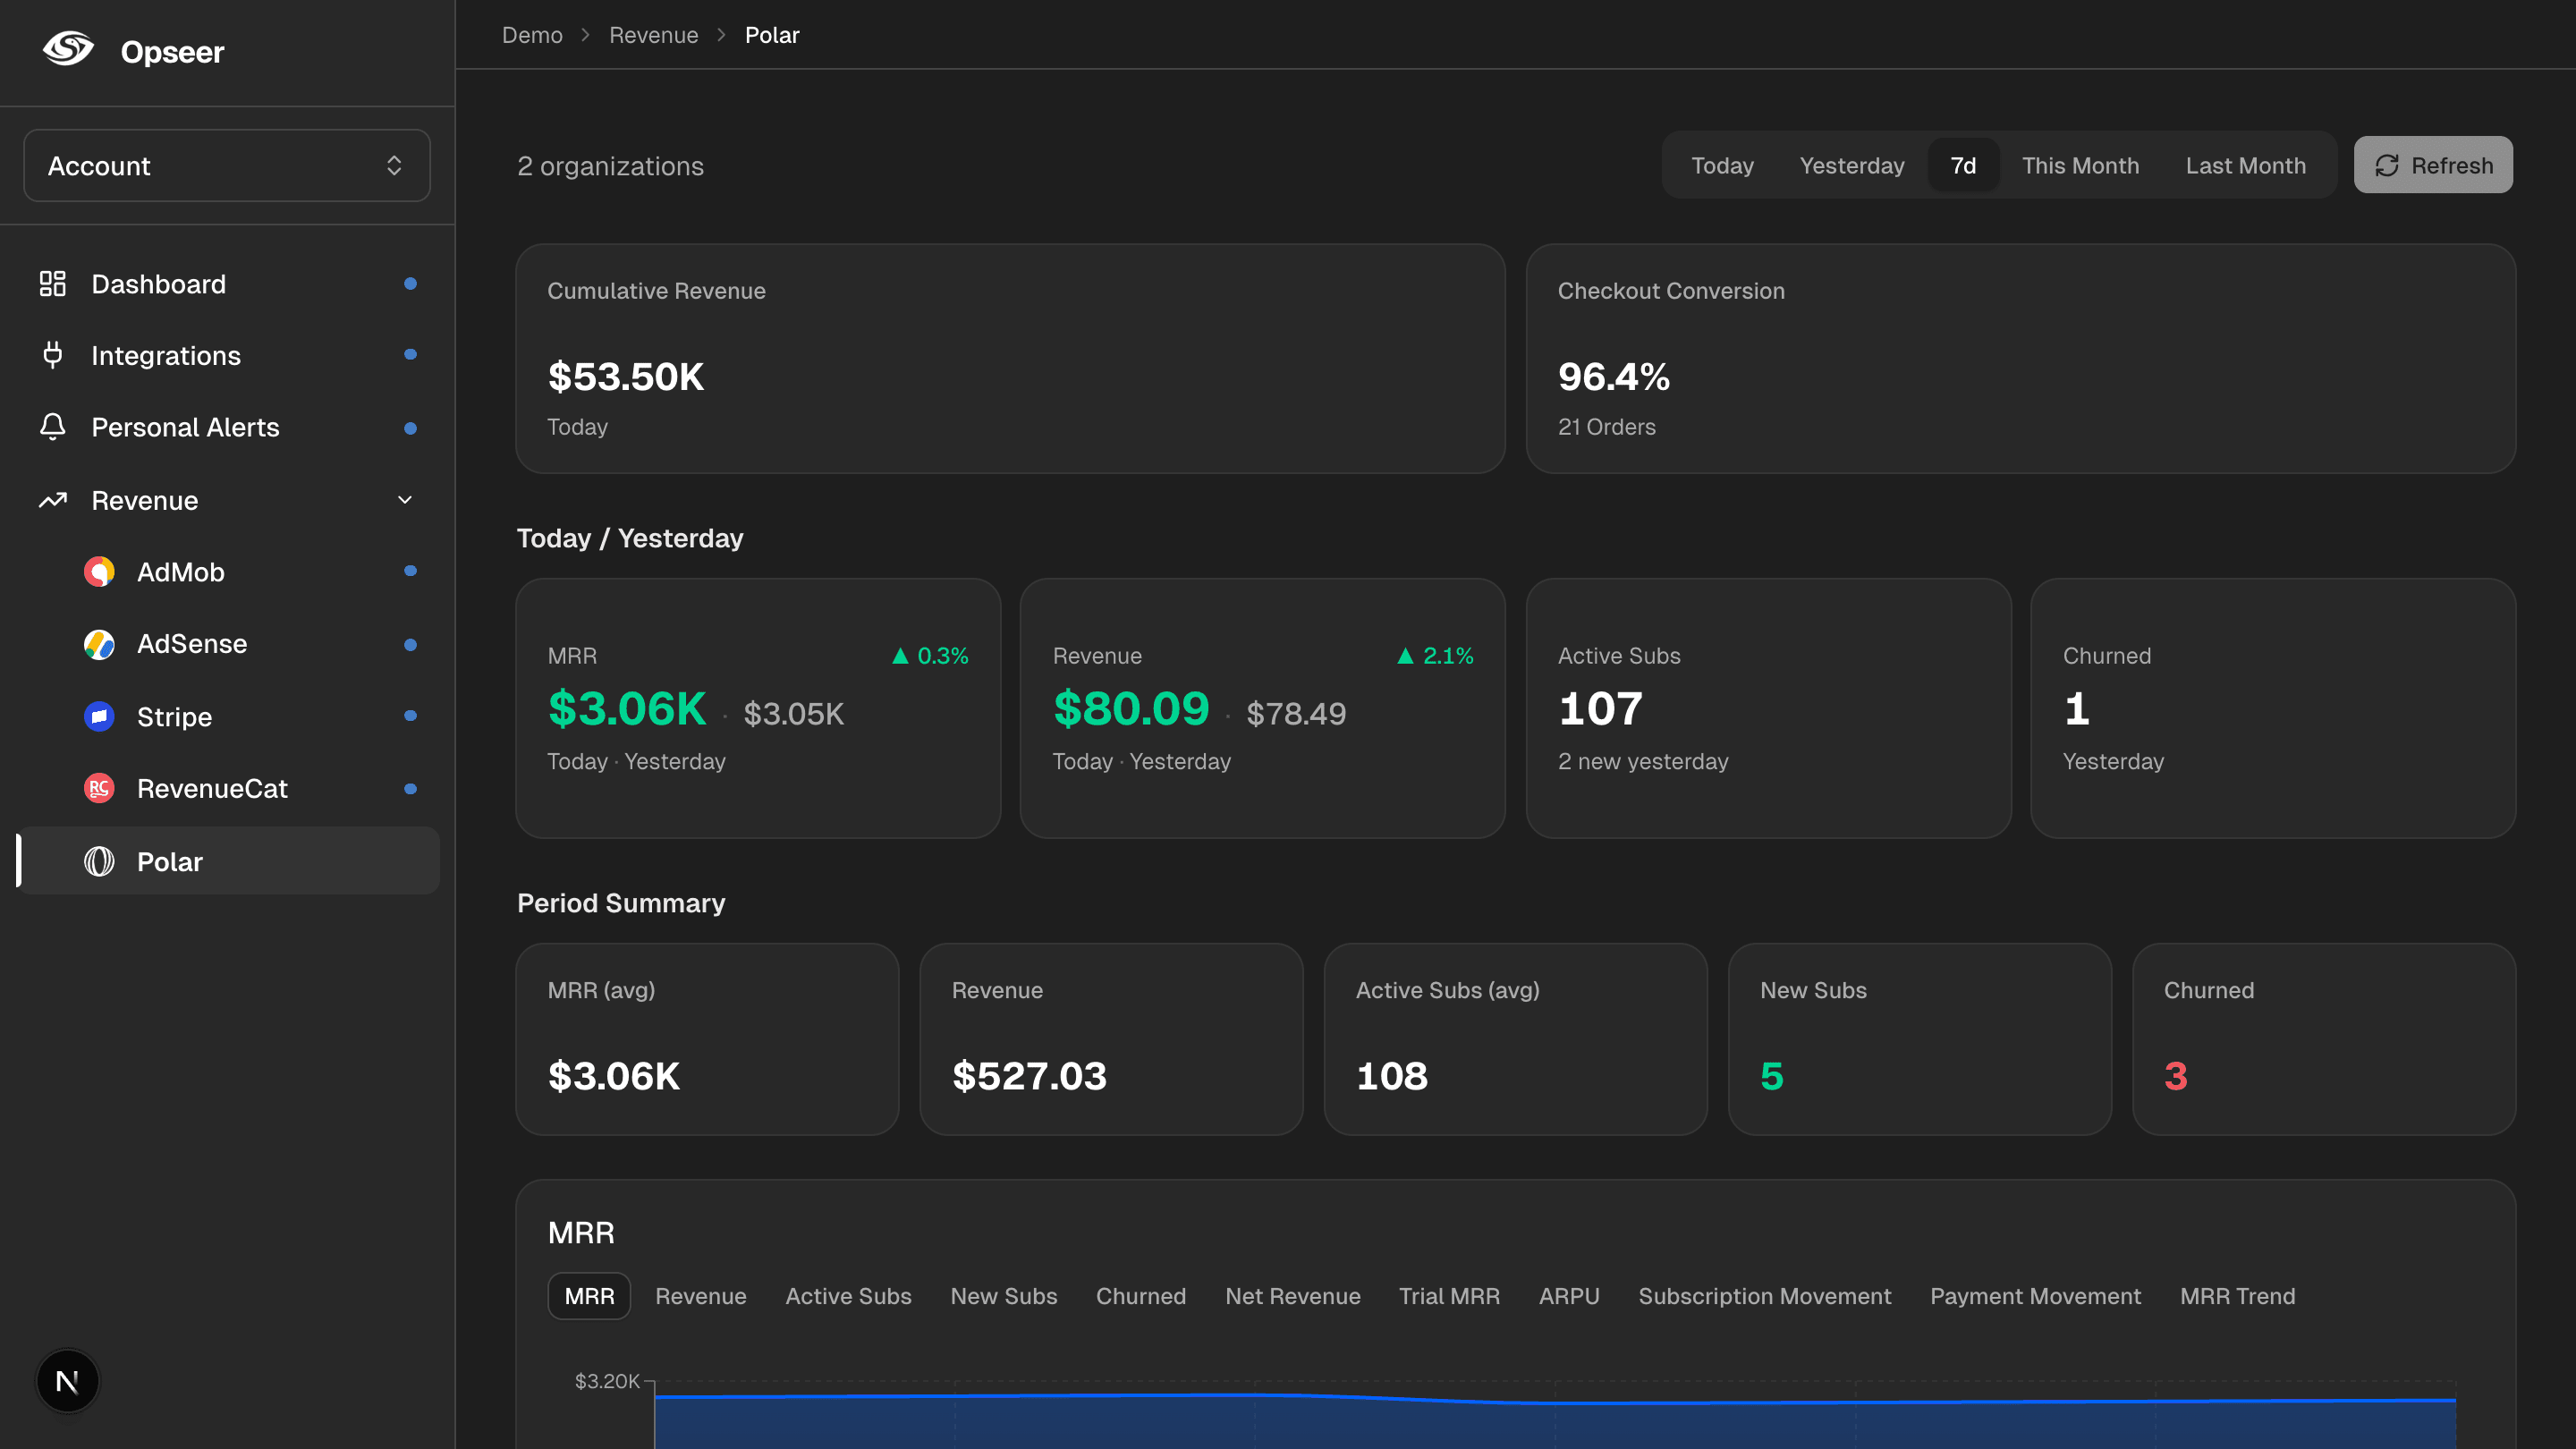This screenshot has width=2576, height=1449.
Task: Click the Active Subs 107 value
Action: [x=1600, y=709]
